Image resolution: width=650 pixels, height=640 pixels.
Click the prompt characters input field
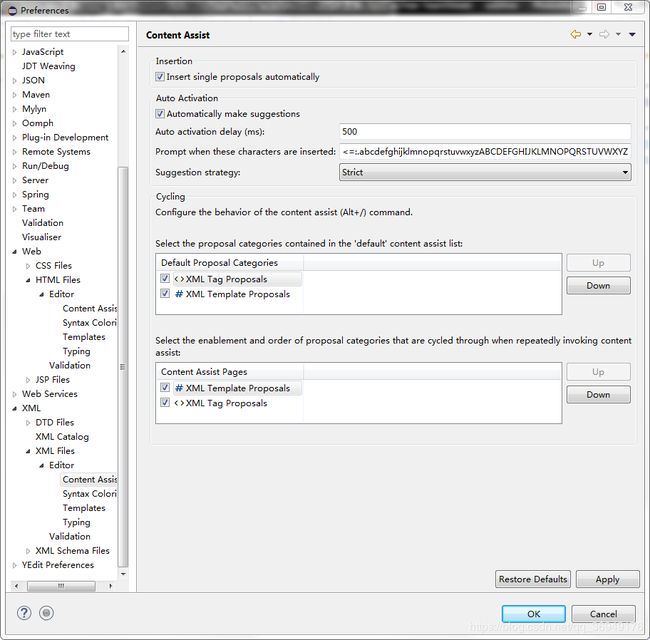tap(485, 152)
